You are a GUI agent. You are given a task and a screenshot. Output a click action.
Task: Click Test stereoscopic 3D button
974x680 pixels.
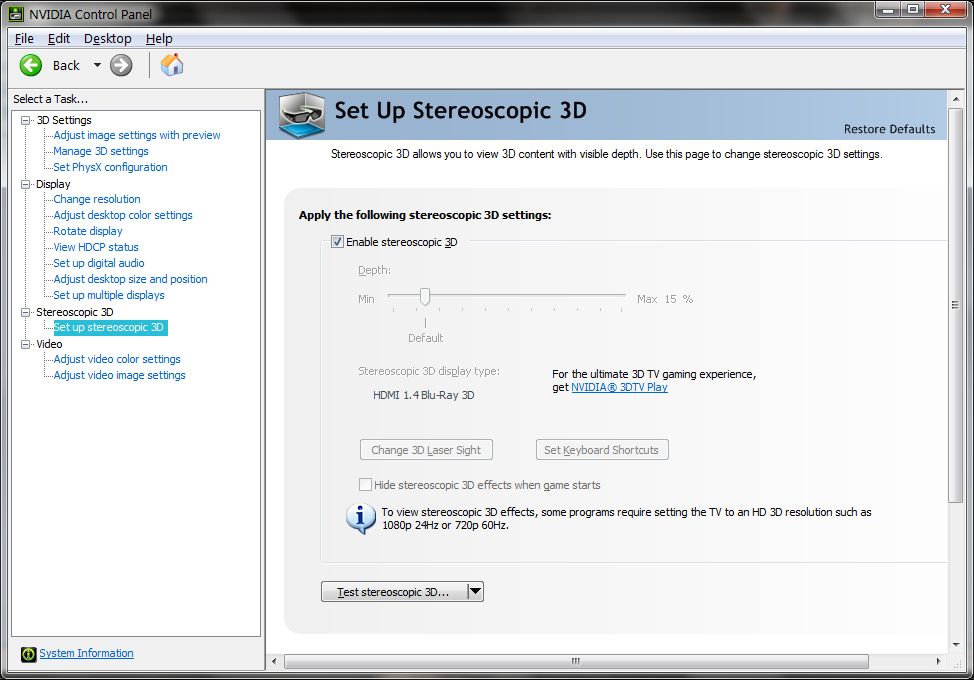tap(394, 592)
